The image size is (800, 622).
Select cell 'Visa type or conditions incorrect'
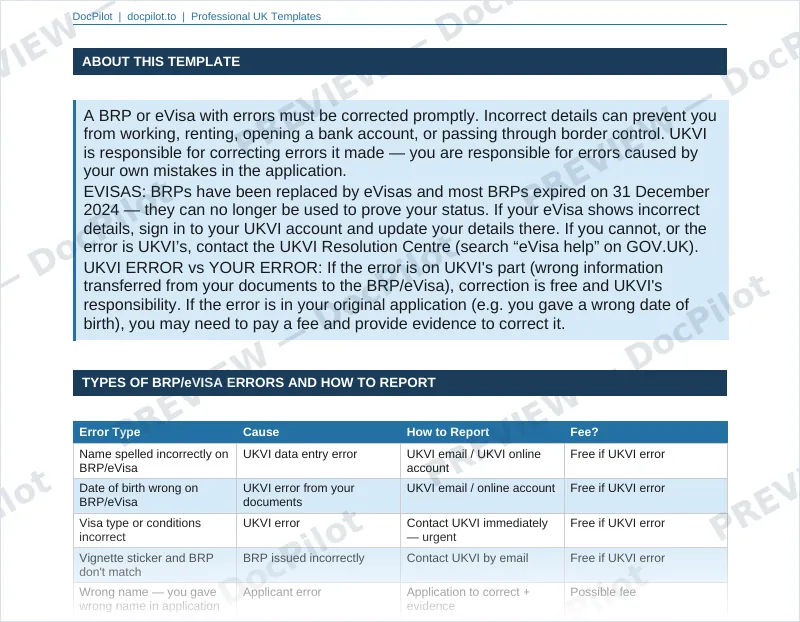(155, 530)
